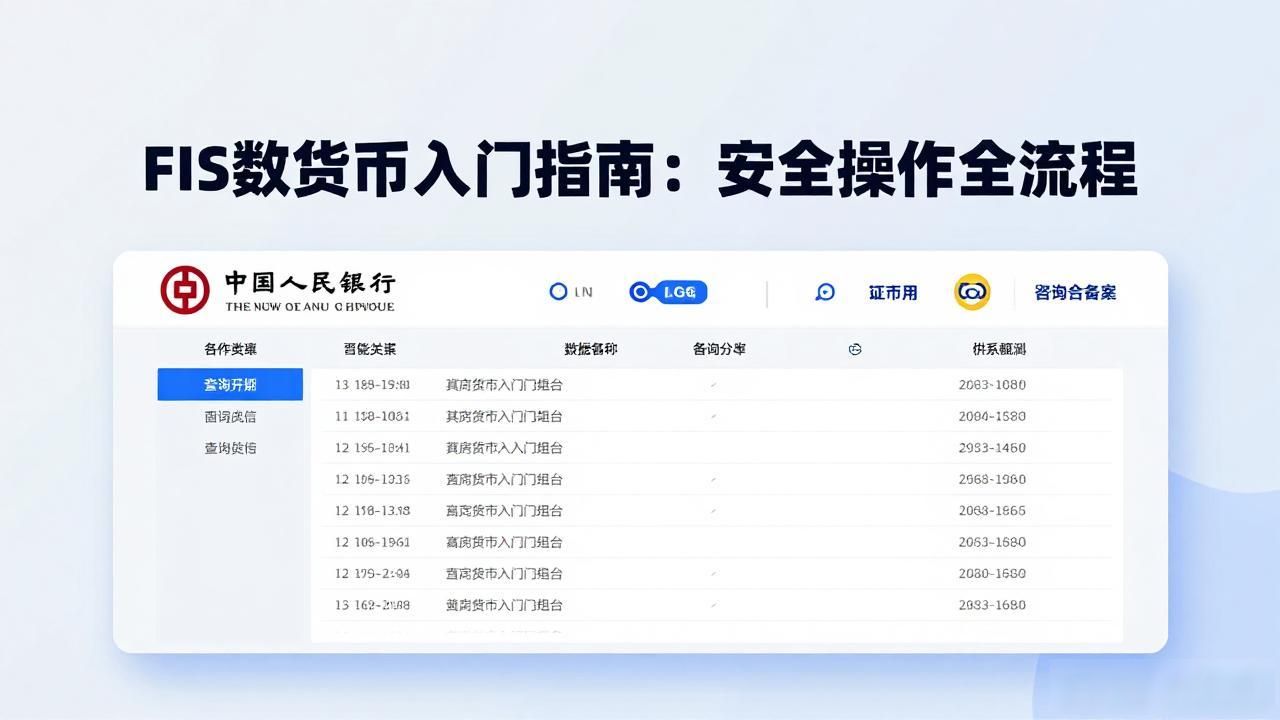Click the date cell "12 196-18:41"
Image resolution: width=1280 pixels, height=720 pixels.
[372, 448]
